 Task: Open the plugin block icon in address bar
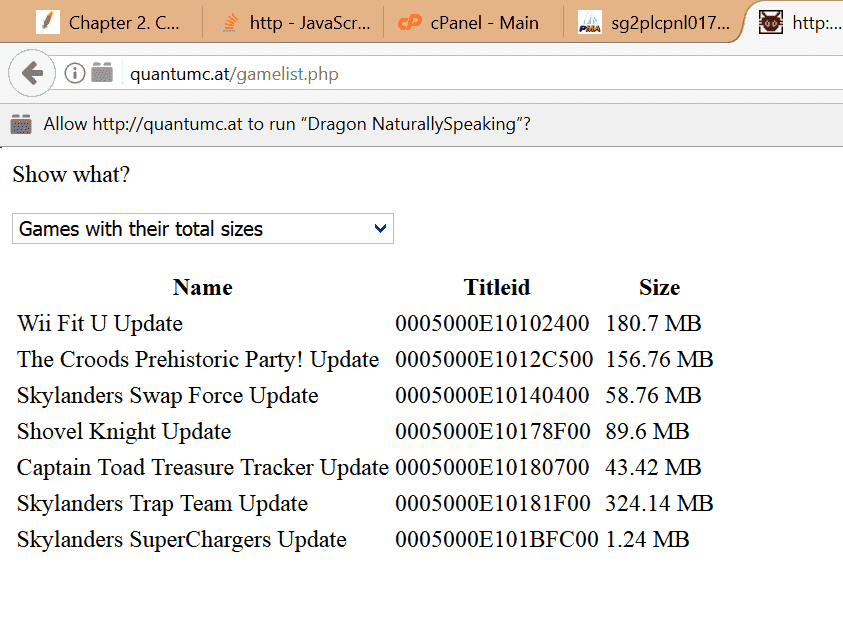click(102, 73)
